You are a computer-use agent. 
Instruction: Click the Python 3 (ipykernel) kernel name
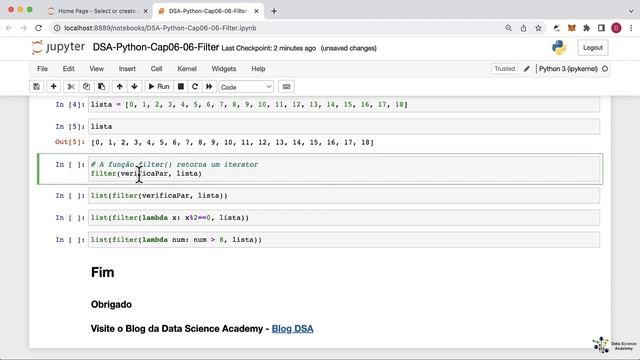pyautogui.click(x=568, y=69)
